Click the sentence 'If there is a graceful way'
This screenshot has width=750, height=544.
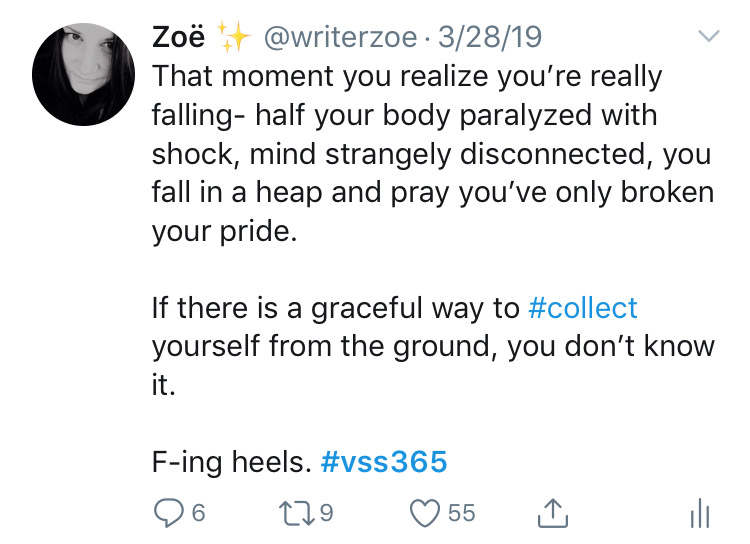coord(433,346)
